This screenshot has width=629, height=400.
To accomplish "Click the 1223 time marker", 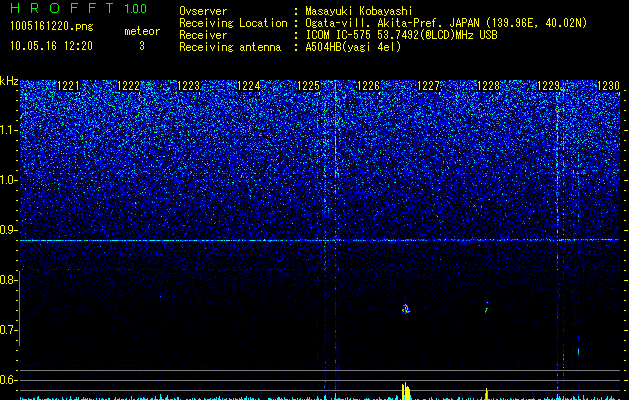I will 189,86.
